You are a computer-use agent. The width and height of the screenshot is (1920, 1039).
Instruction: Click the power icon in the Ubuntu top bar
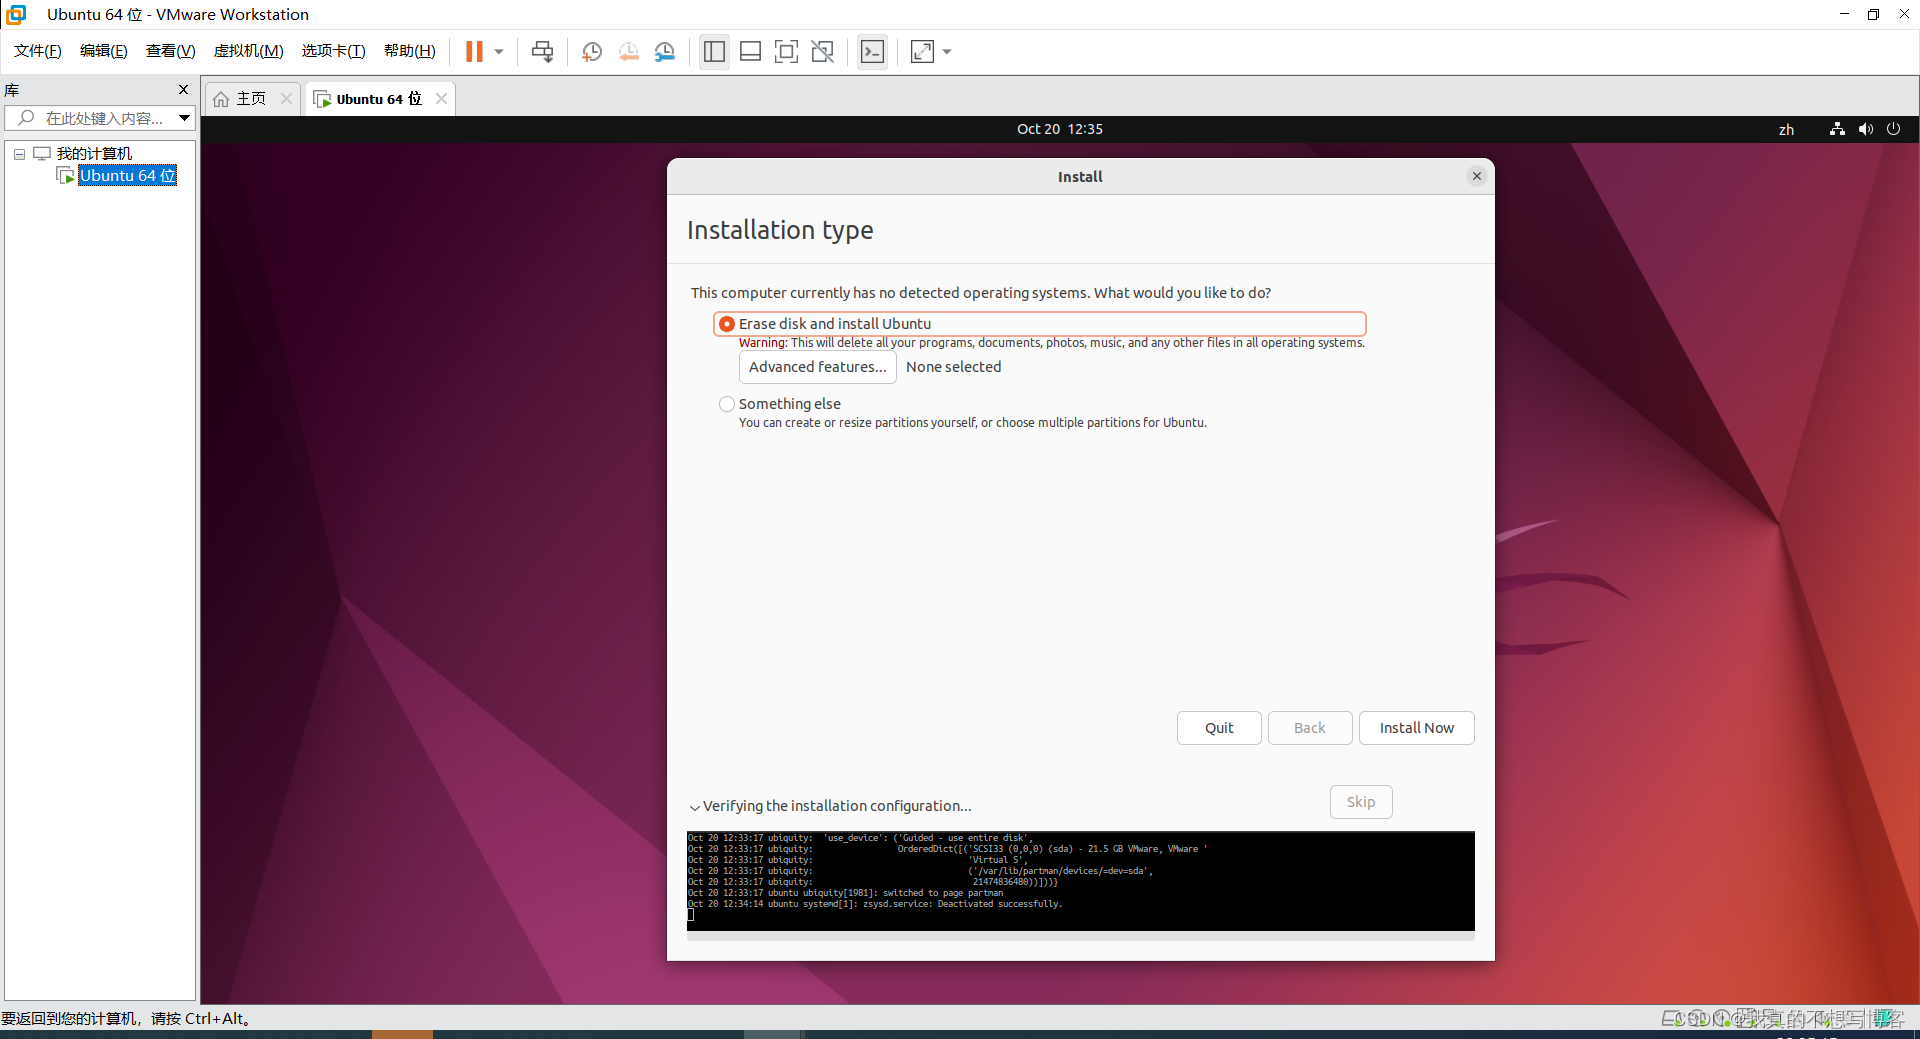coord(1893,129)
